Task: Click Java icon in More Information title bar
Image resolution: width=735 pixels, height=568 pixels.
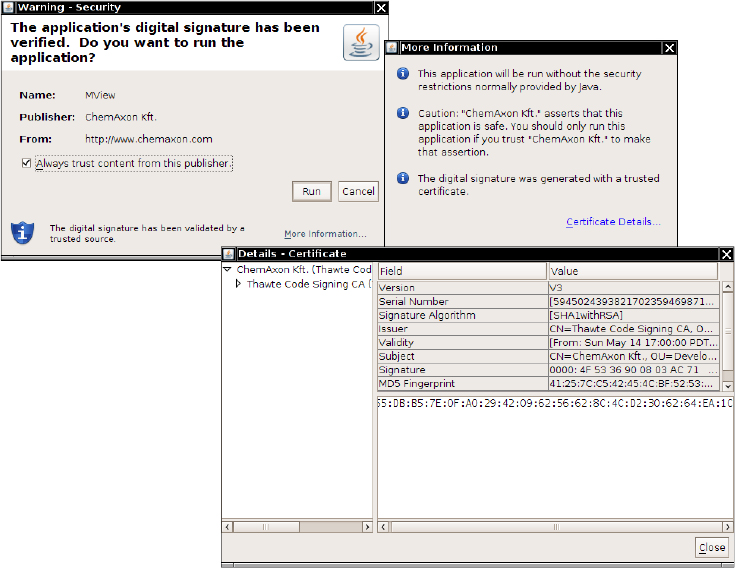Action: [x=391, y=47]
